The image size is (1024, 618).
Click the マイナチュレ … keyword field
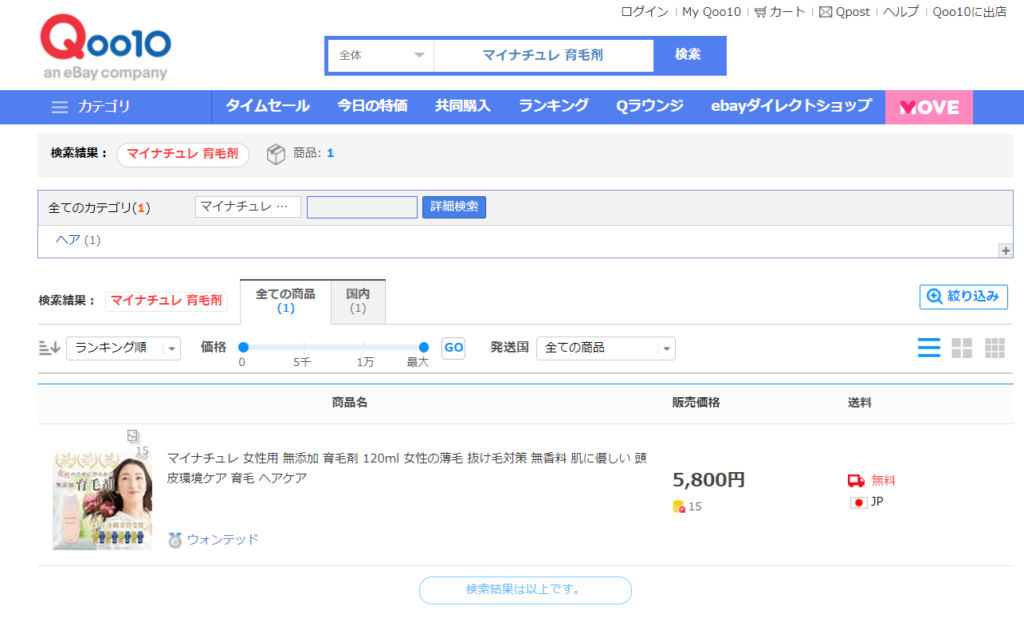click(x=248, y=207)
